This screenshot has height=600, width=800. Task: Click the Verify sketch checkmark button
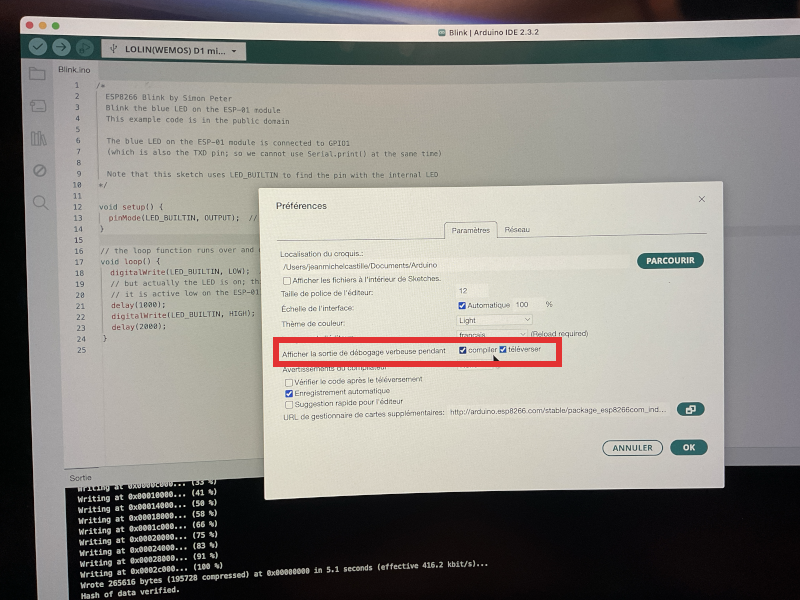click(38, 47)
